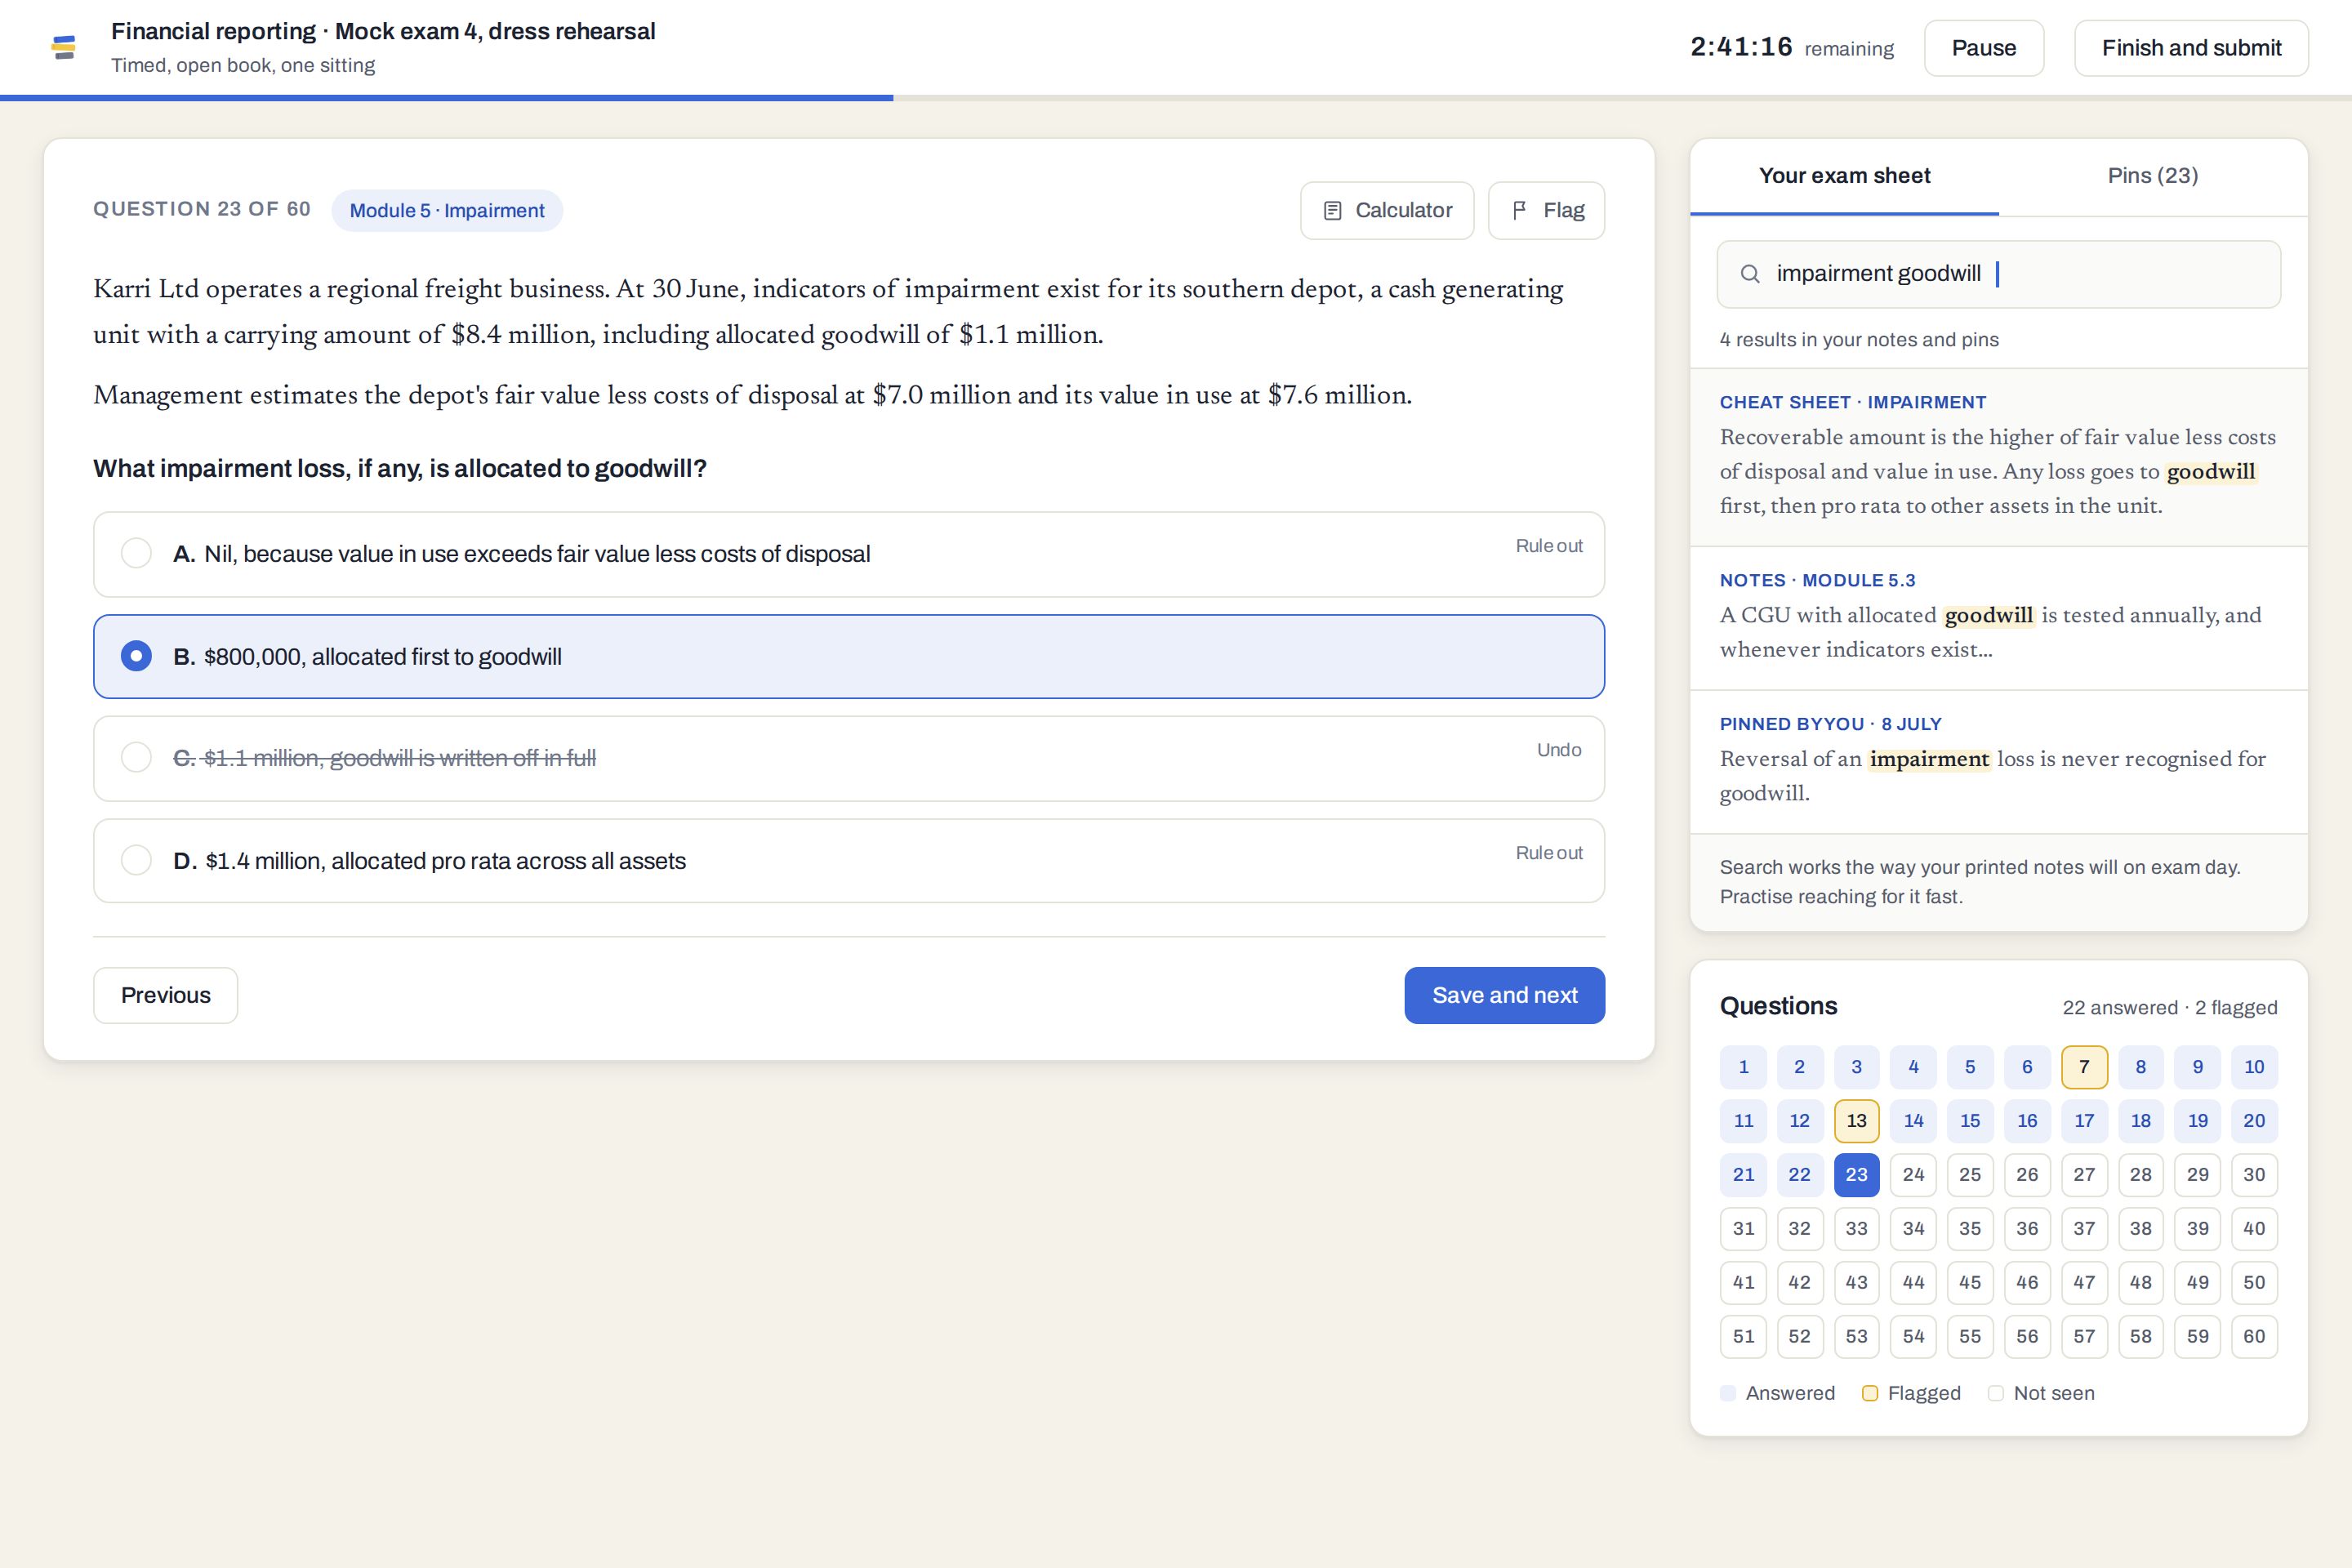Undo the rule out on option C
The height and width of the screenshot is (1568, 2352).
point(1559,750)
